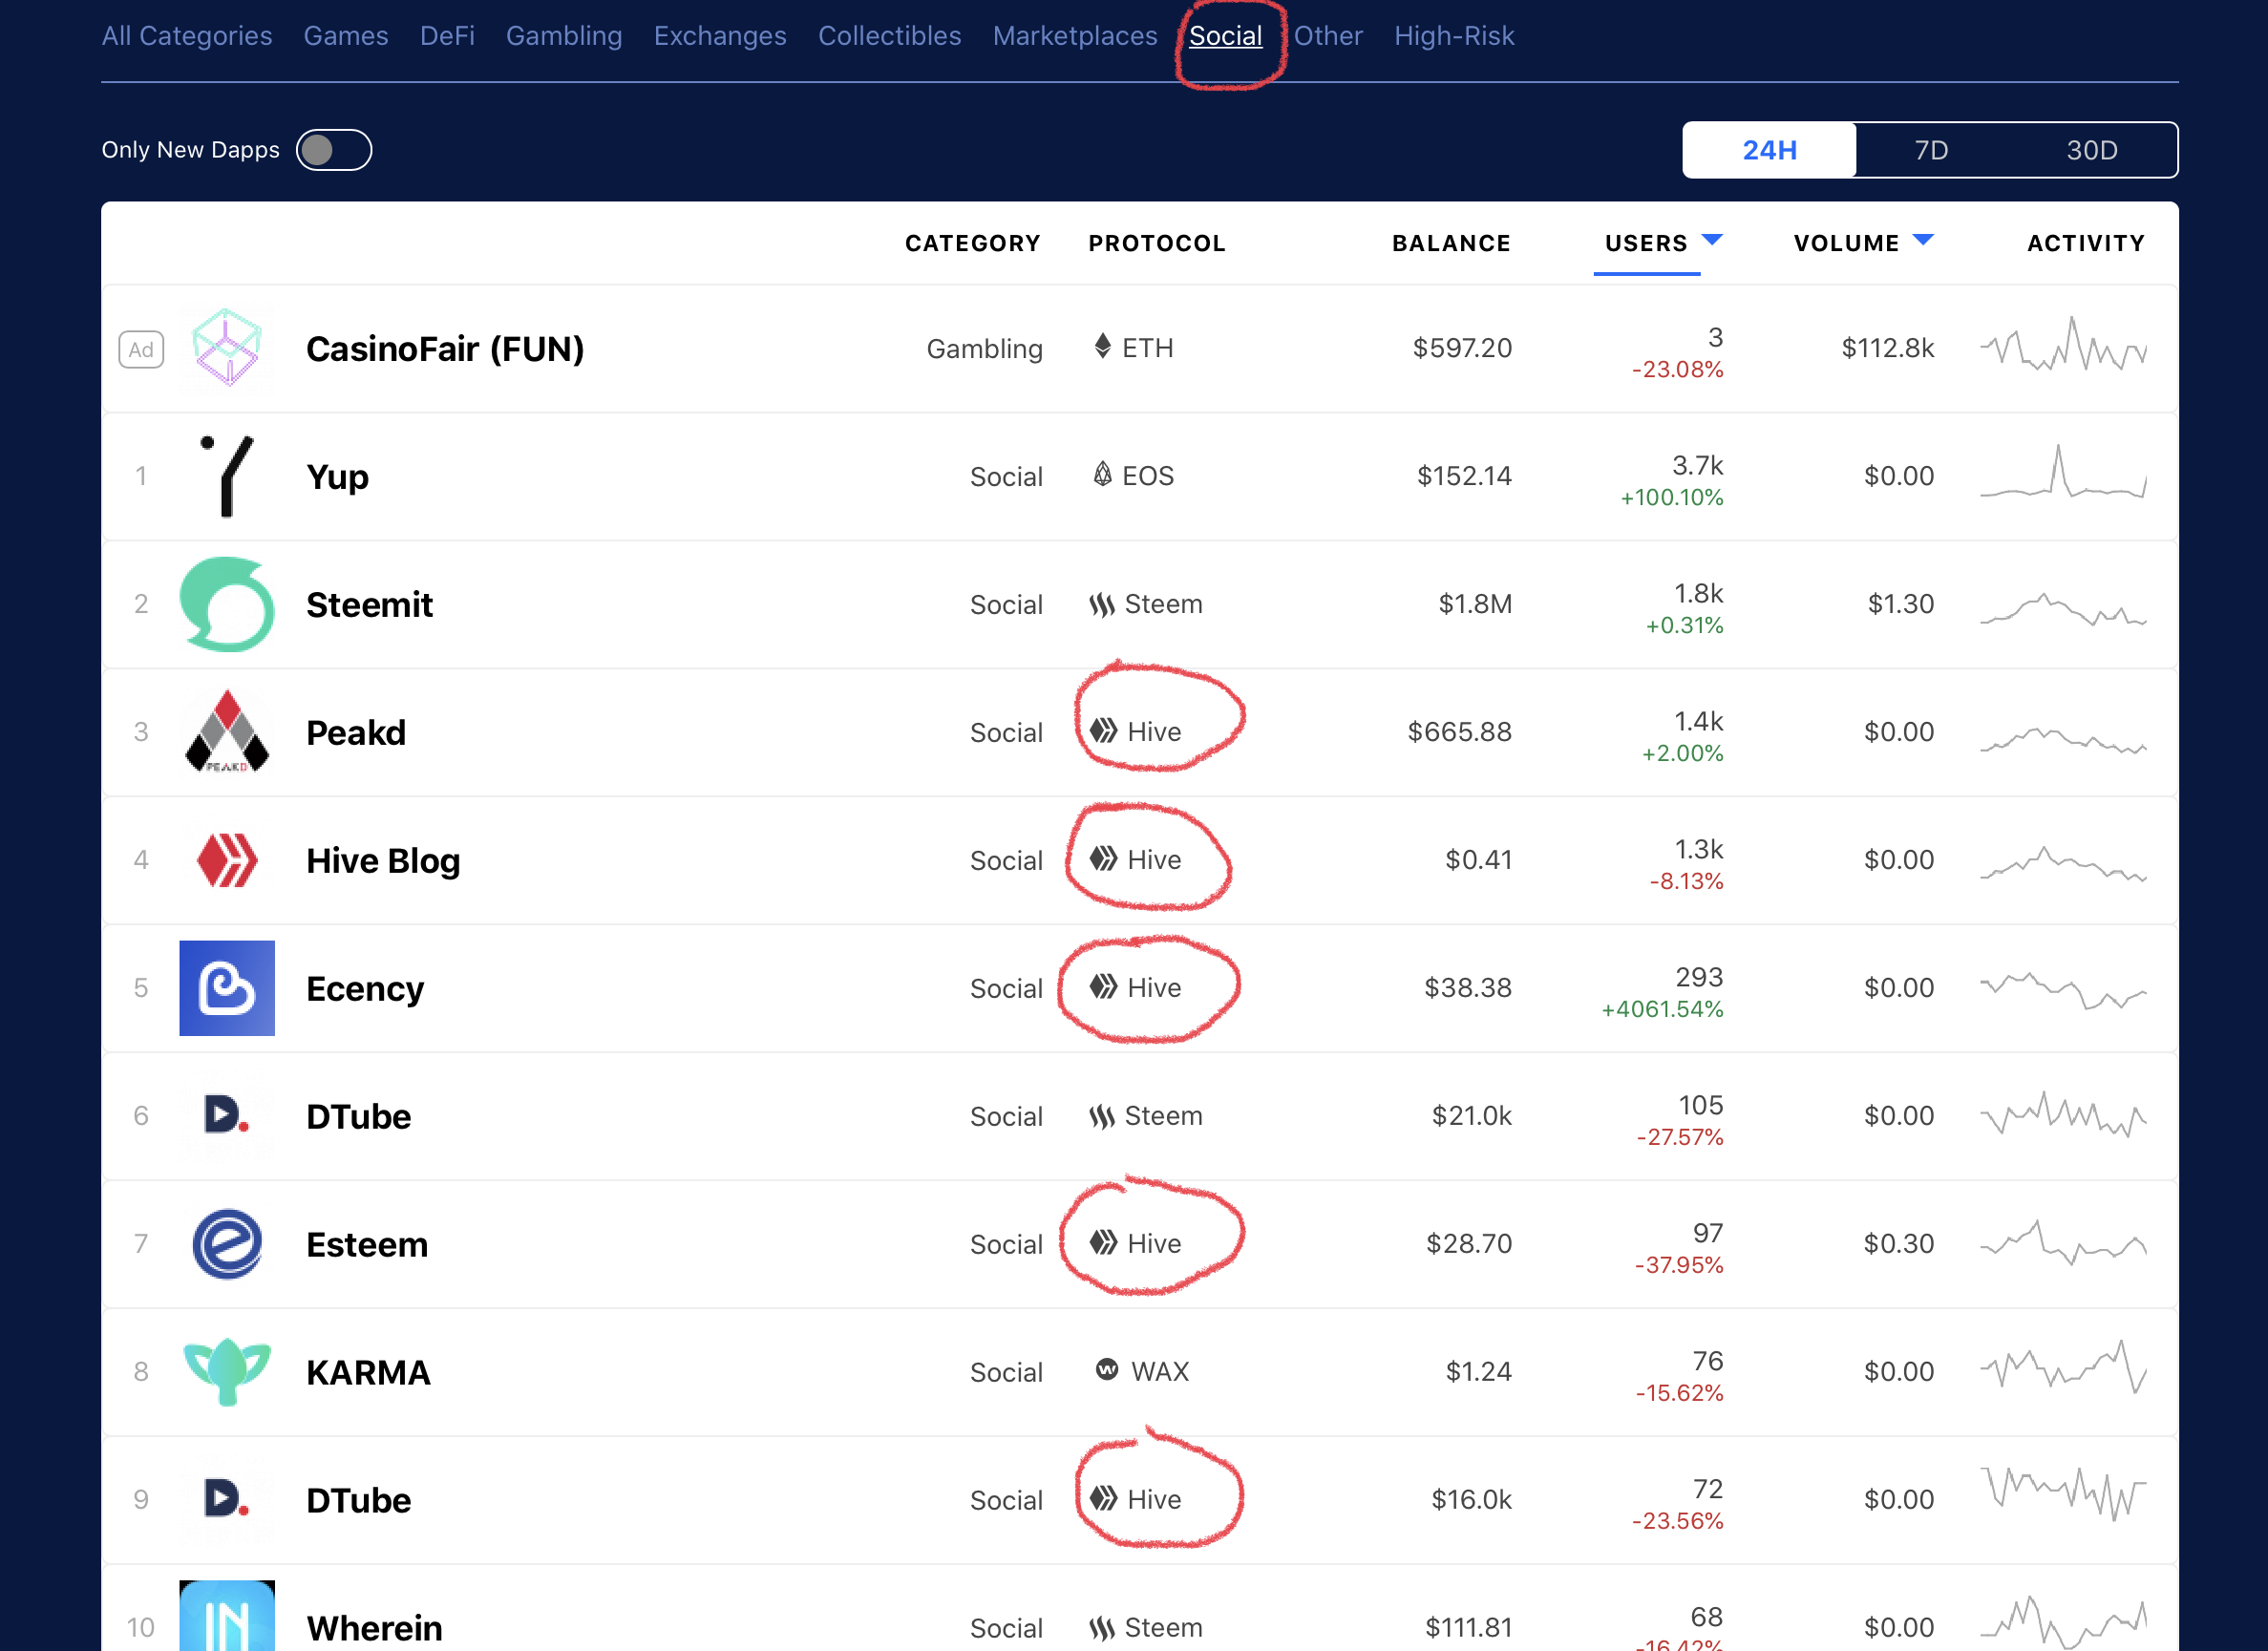The width and height of the screenshot is (2268, 1651).
Task: Click the Yup dapp logo
Action: coord(227,476)
